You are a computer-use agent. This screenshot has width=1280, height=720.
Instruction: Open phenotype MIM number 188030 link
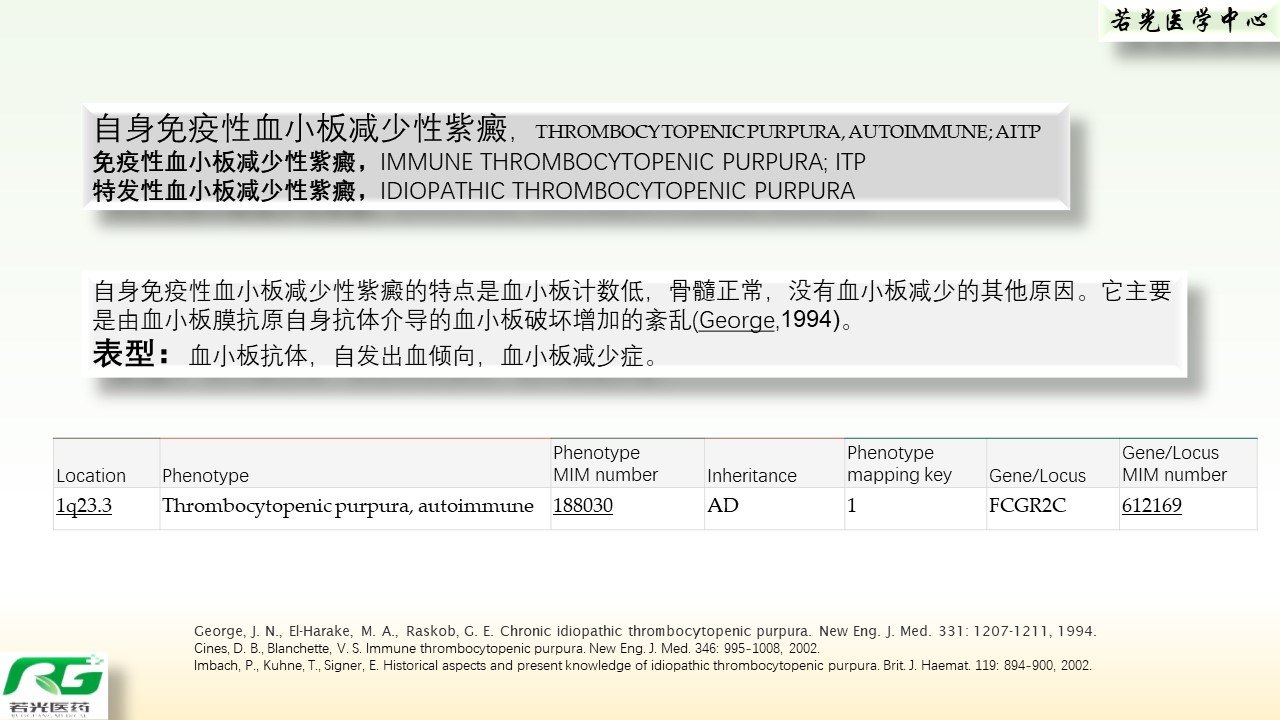[583, 506]
